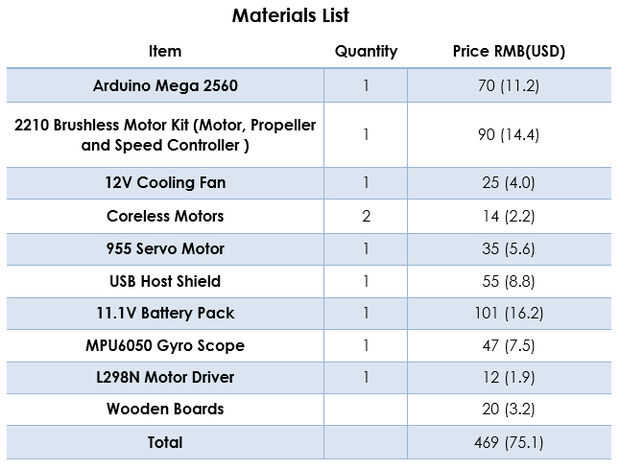The height and width of the screenshot is (469, 620).
Task: Select the Coreless Motors quantity 2
Action: click(366, 216)
